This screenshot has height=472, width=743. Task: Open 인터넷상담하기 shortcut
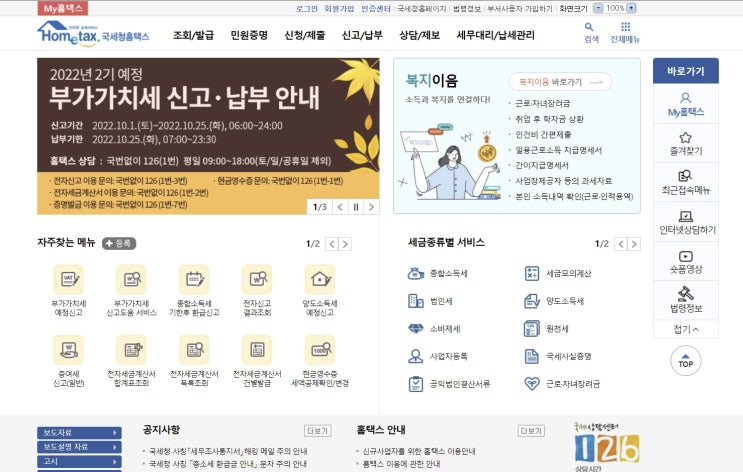click(686, 223)
